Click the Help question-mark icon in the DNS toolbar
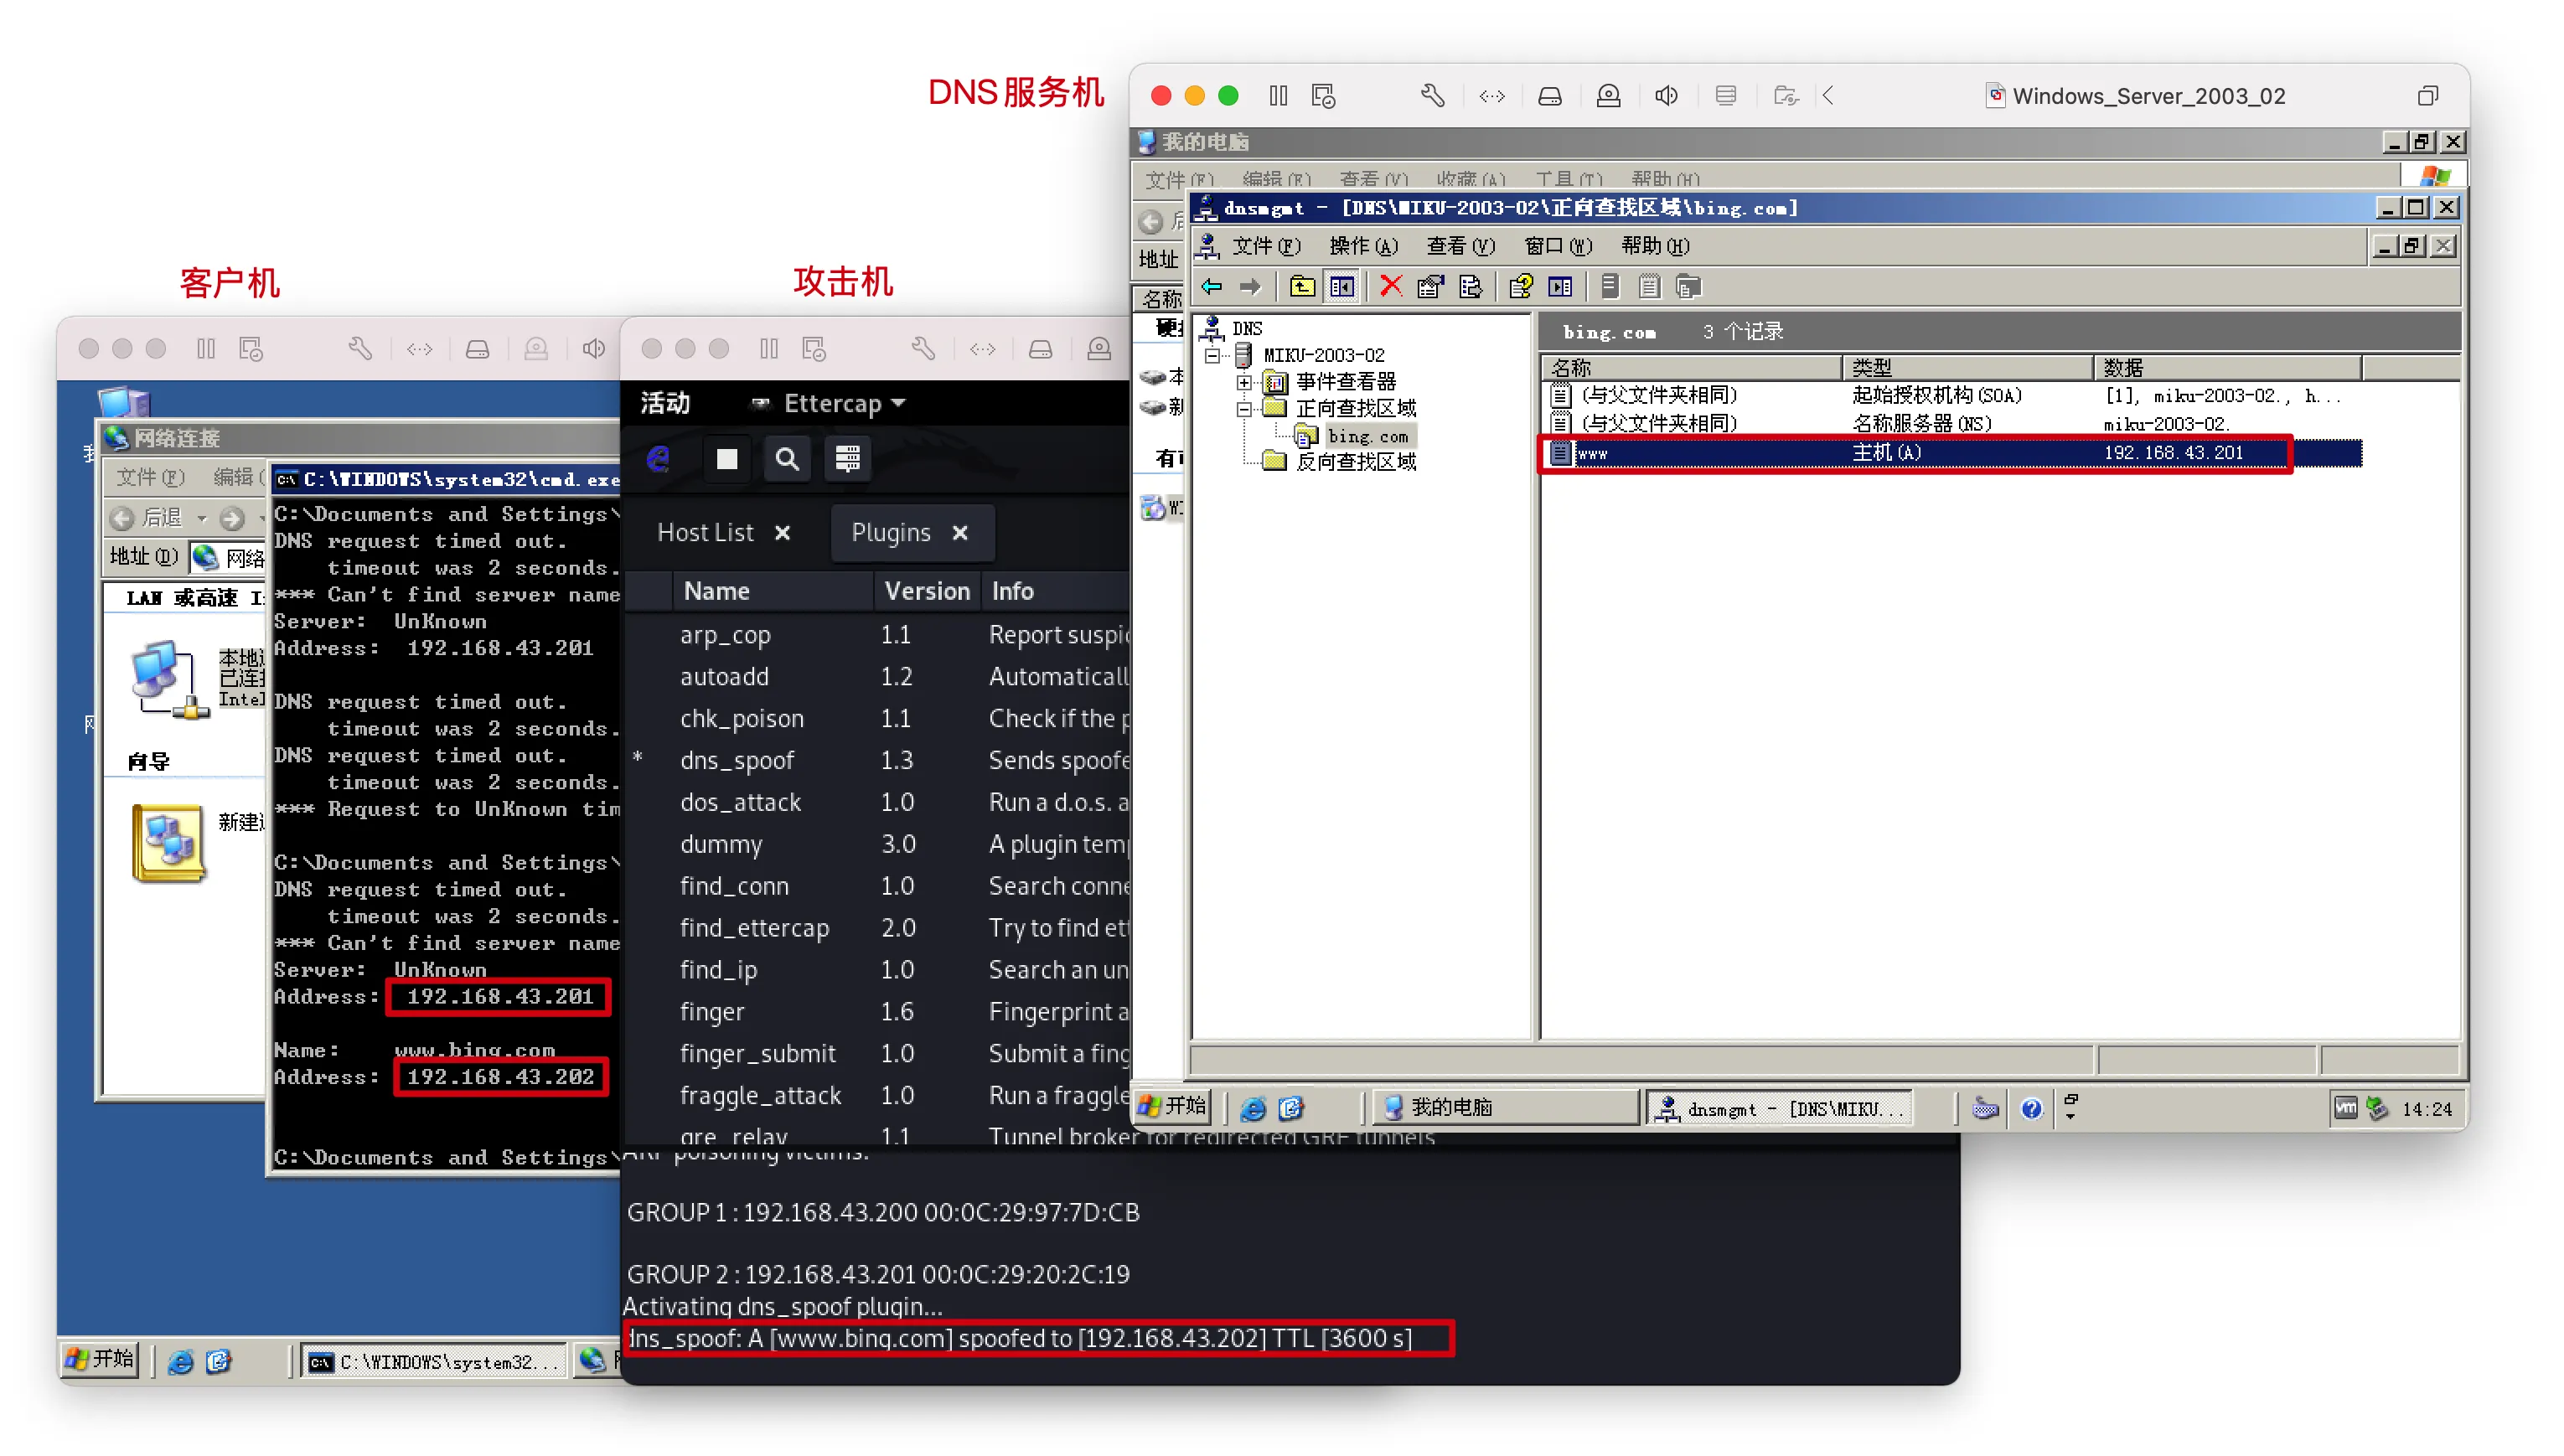2564x1456 pixels. pos(1520,287)
